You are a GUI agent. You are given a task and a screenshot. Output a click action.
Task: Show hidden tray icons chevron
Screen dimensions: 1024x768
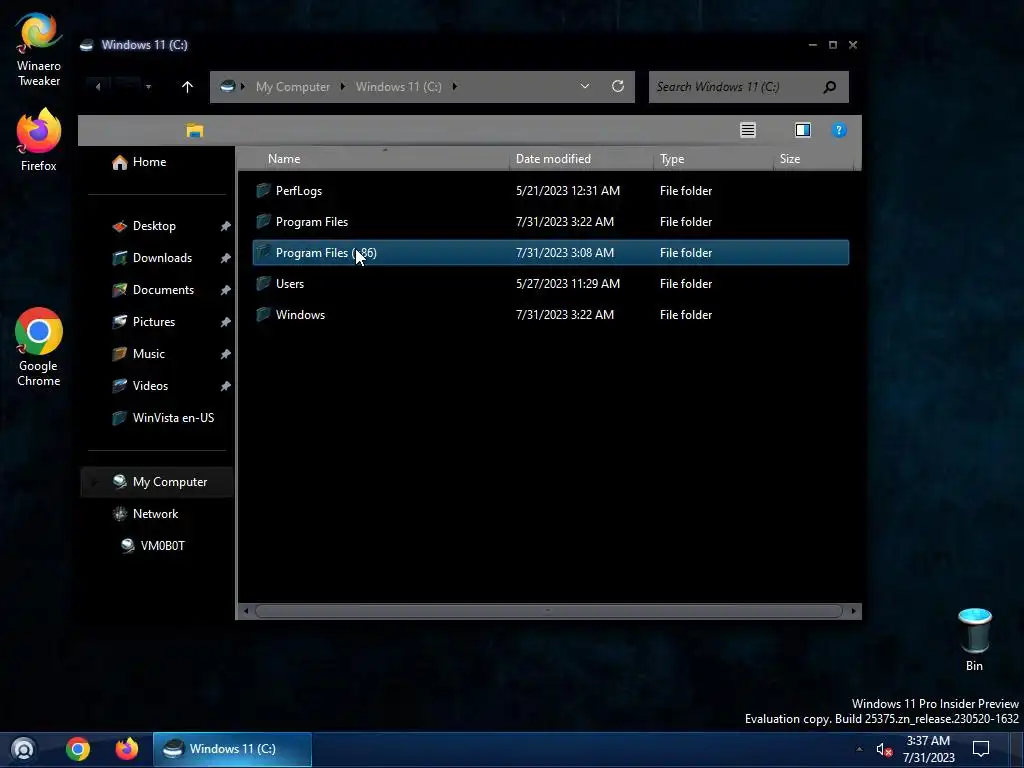(859, 749)
